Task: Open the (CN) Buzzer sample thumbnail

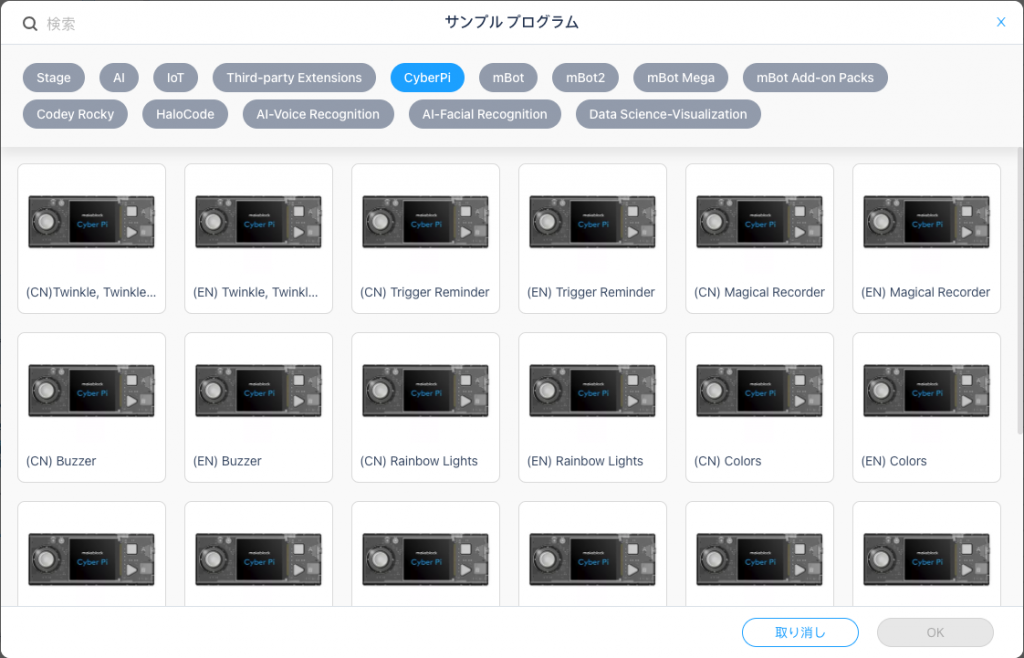Action: [x=91, y=391]
